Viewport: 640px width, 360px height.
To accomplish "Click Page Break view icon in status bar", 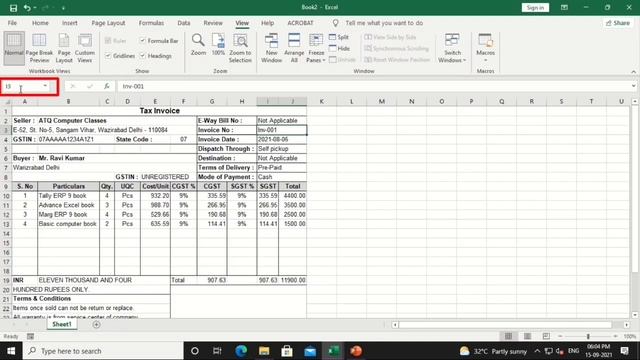I will tap(546, 336).
